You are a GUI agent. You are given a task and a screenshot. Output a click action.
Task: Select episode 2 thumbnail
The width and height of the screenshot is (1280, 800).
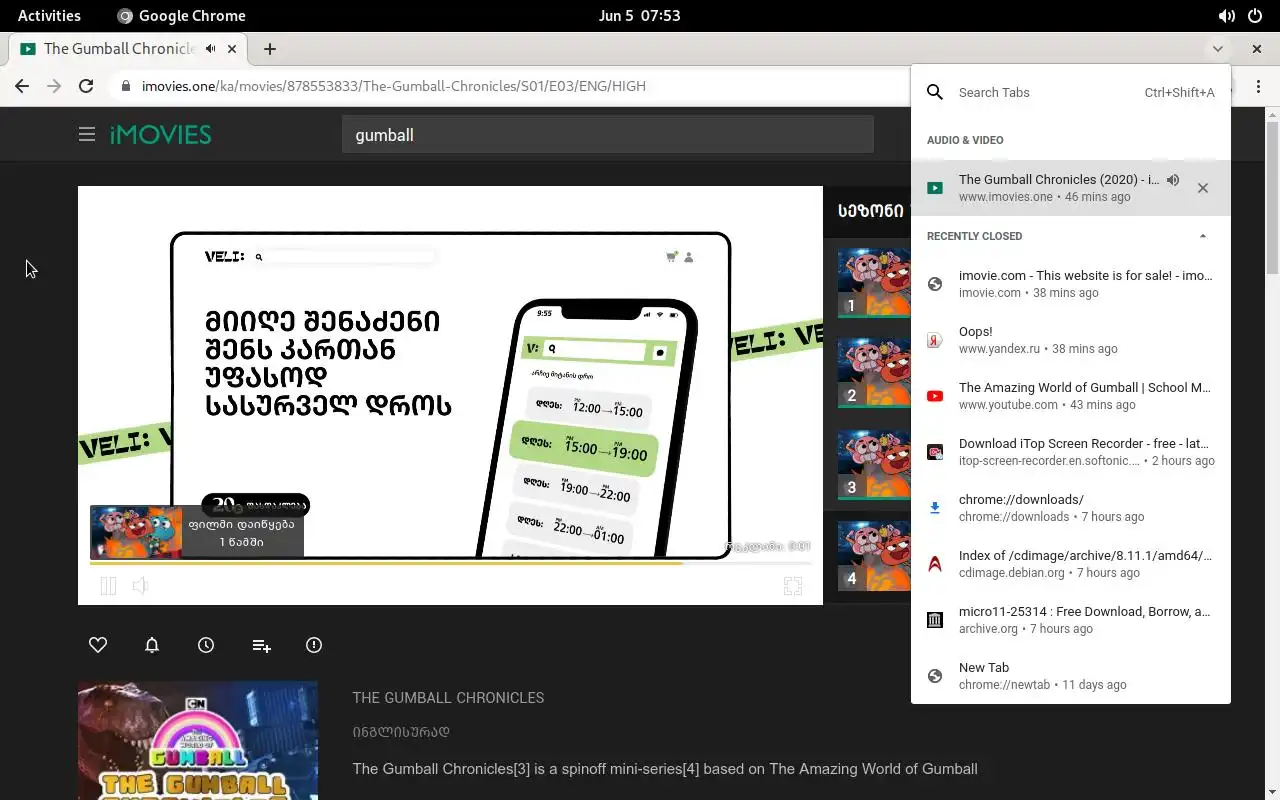(x=874, y=372)
